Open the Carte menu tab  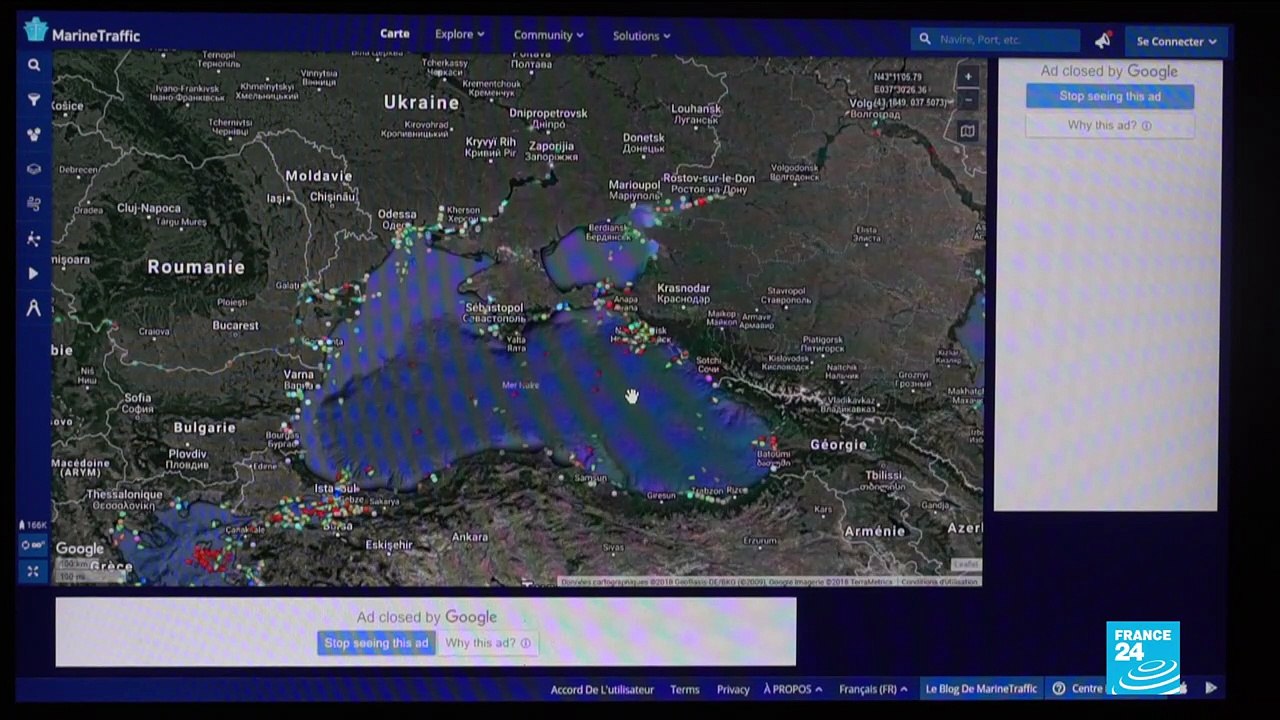395,34
